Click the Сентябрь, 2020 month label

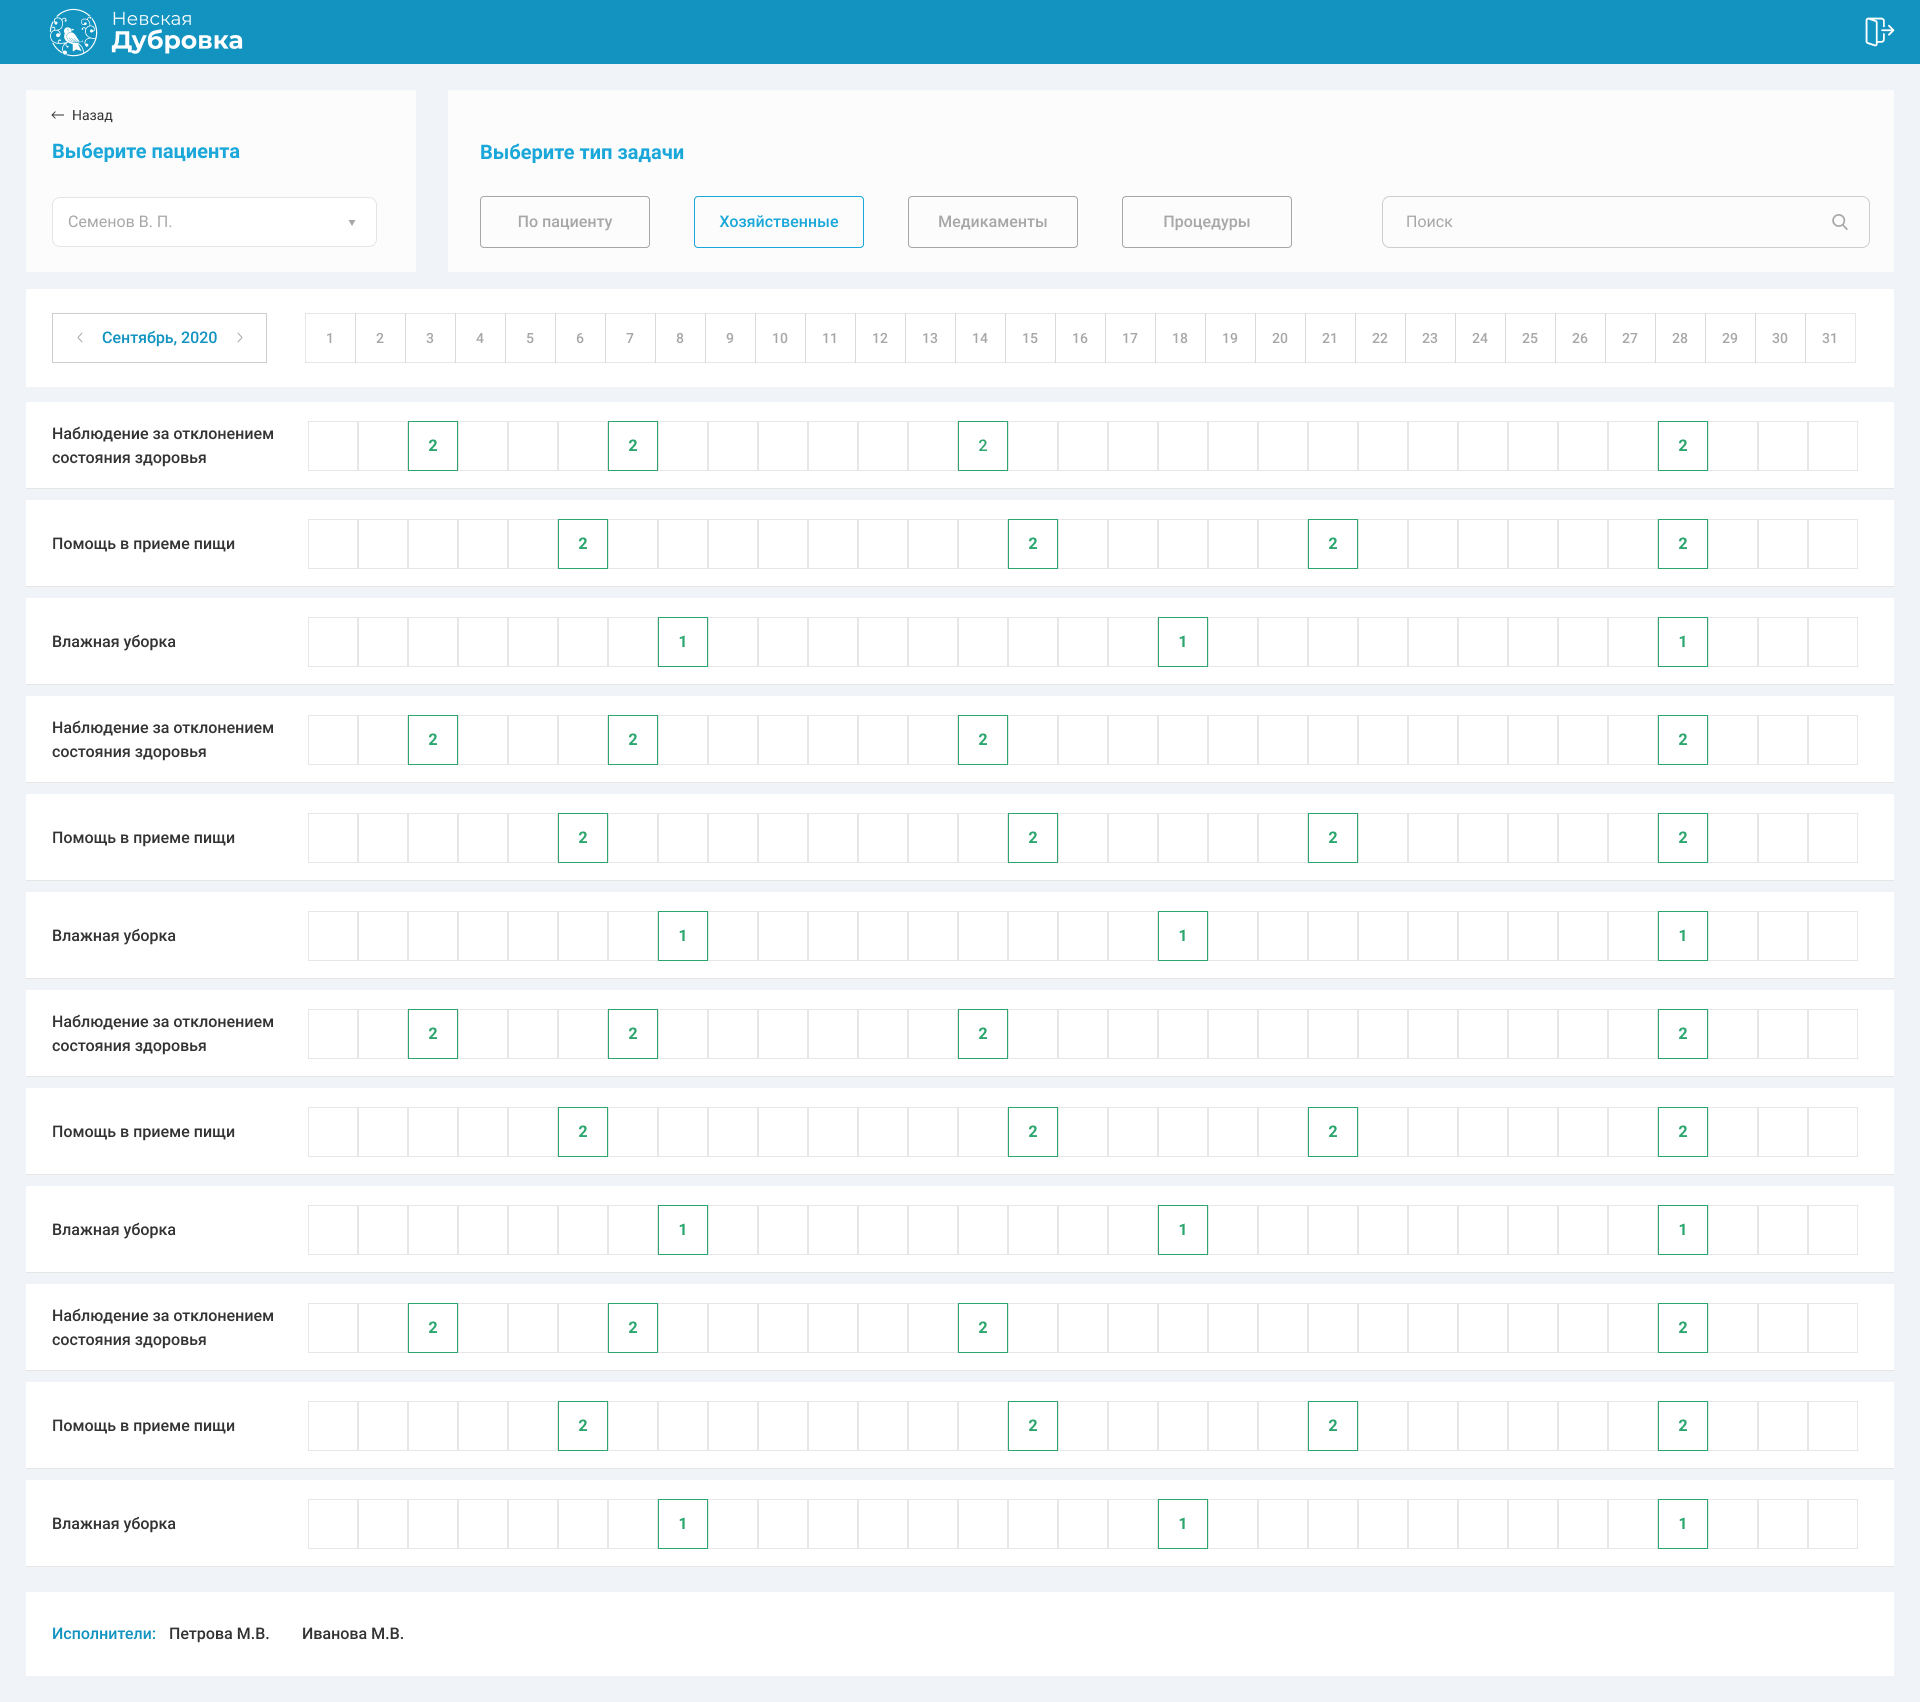(160, 338)
